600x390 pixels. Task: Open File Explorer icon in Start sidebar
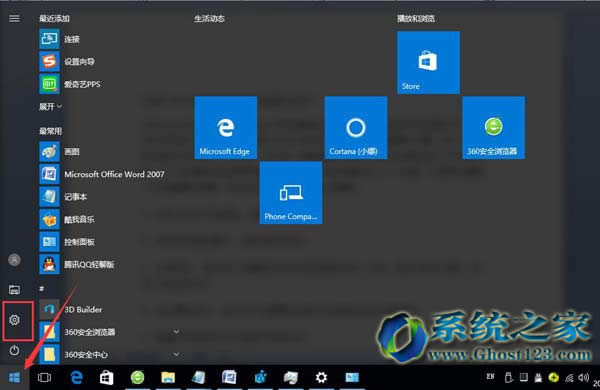[x=15, y=290]
